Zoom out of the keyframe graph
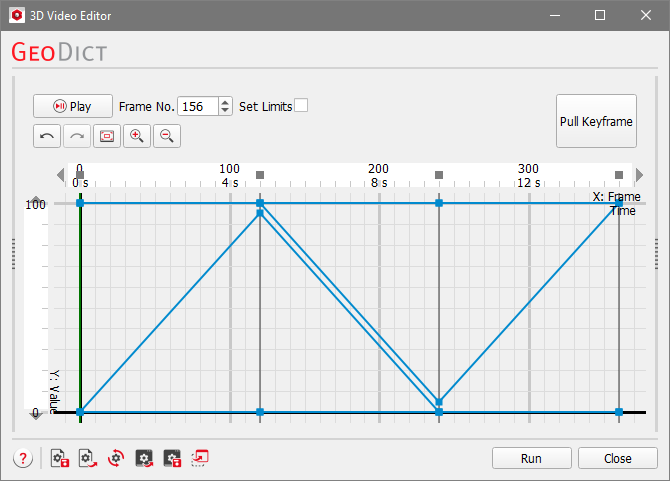Image resolution: width=670 pixels, height=481 pixels. click(167, 135)
